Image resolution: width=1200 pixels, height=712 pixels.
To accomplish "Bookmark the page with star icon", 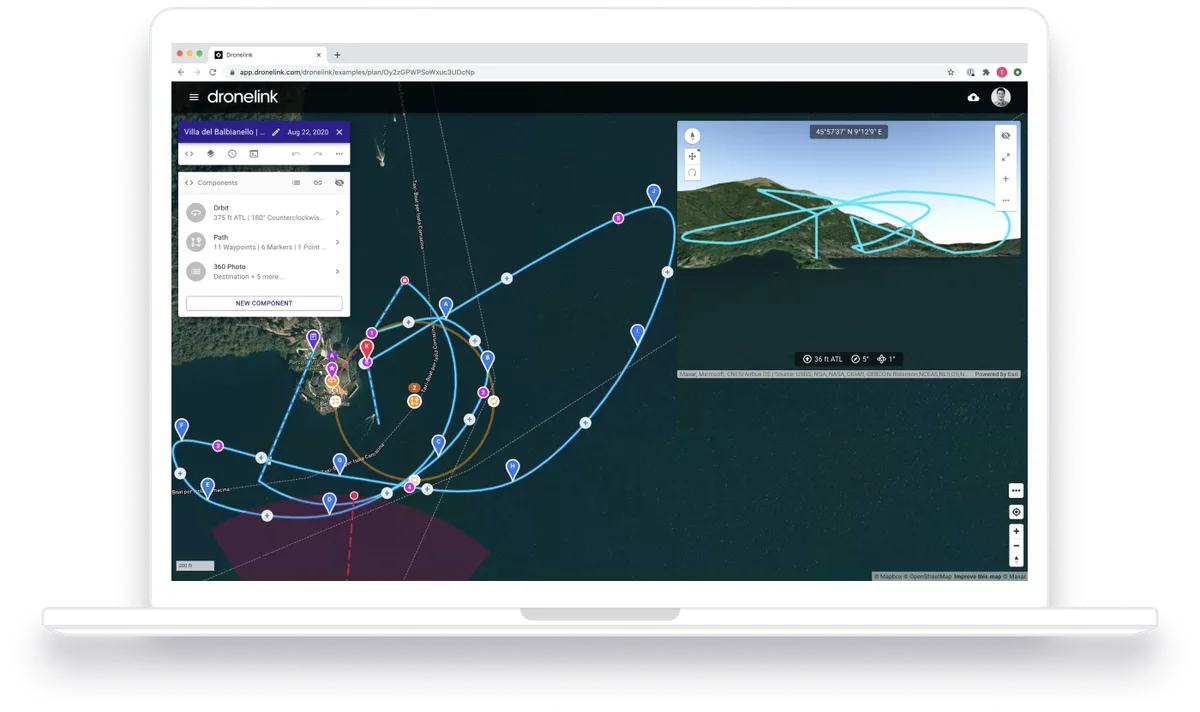I will coord(951,73).
